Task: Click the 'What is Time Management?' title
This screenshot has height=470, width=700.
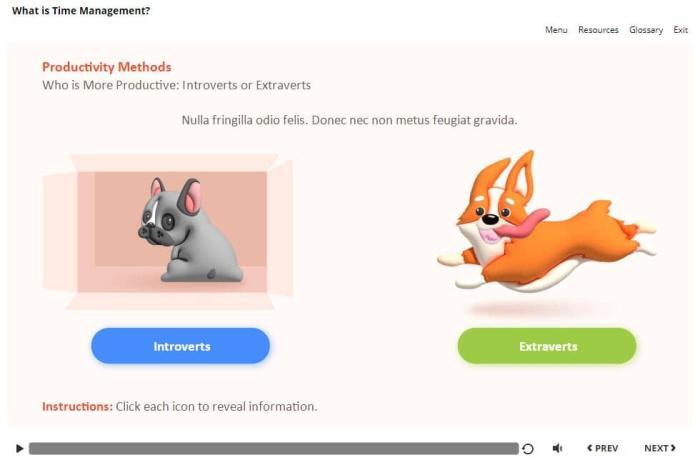Action: click(81, 11)
